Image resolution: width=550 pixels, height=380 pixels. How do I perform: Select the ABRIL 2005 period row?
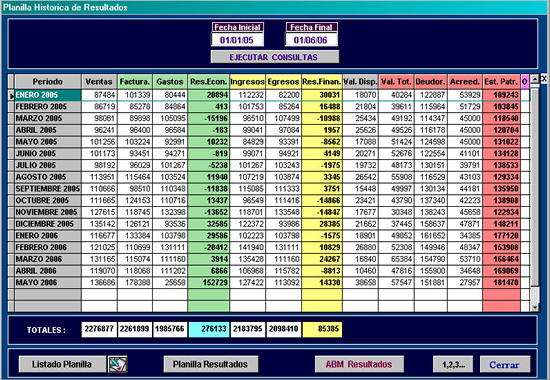[x=48, y=130]
